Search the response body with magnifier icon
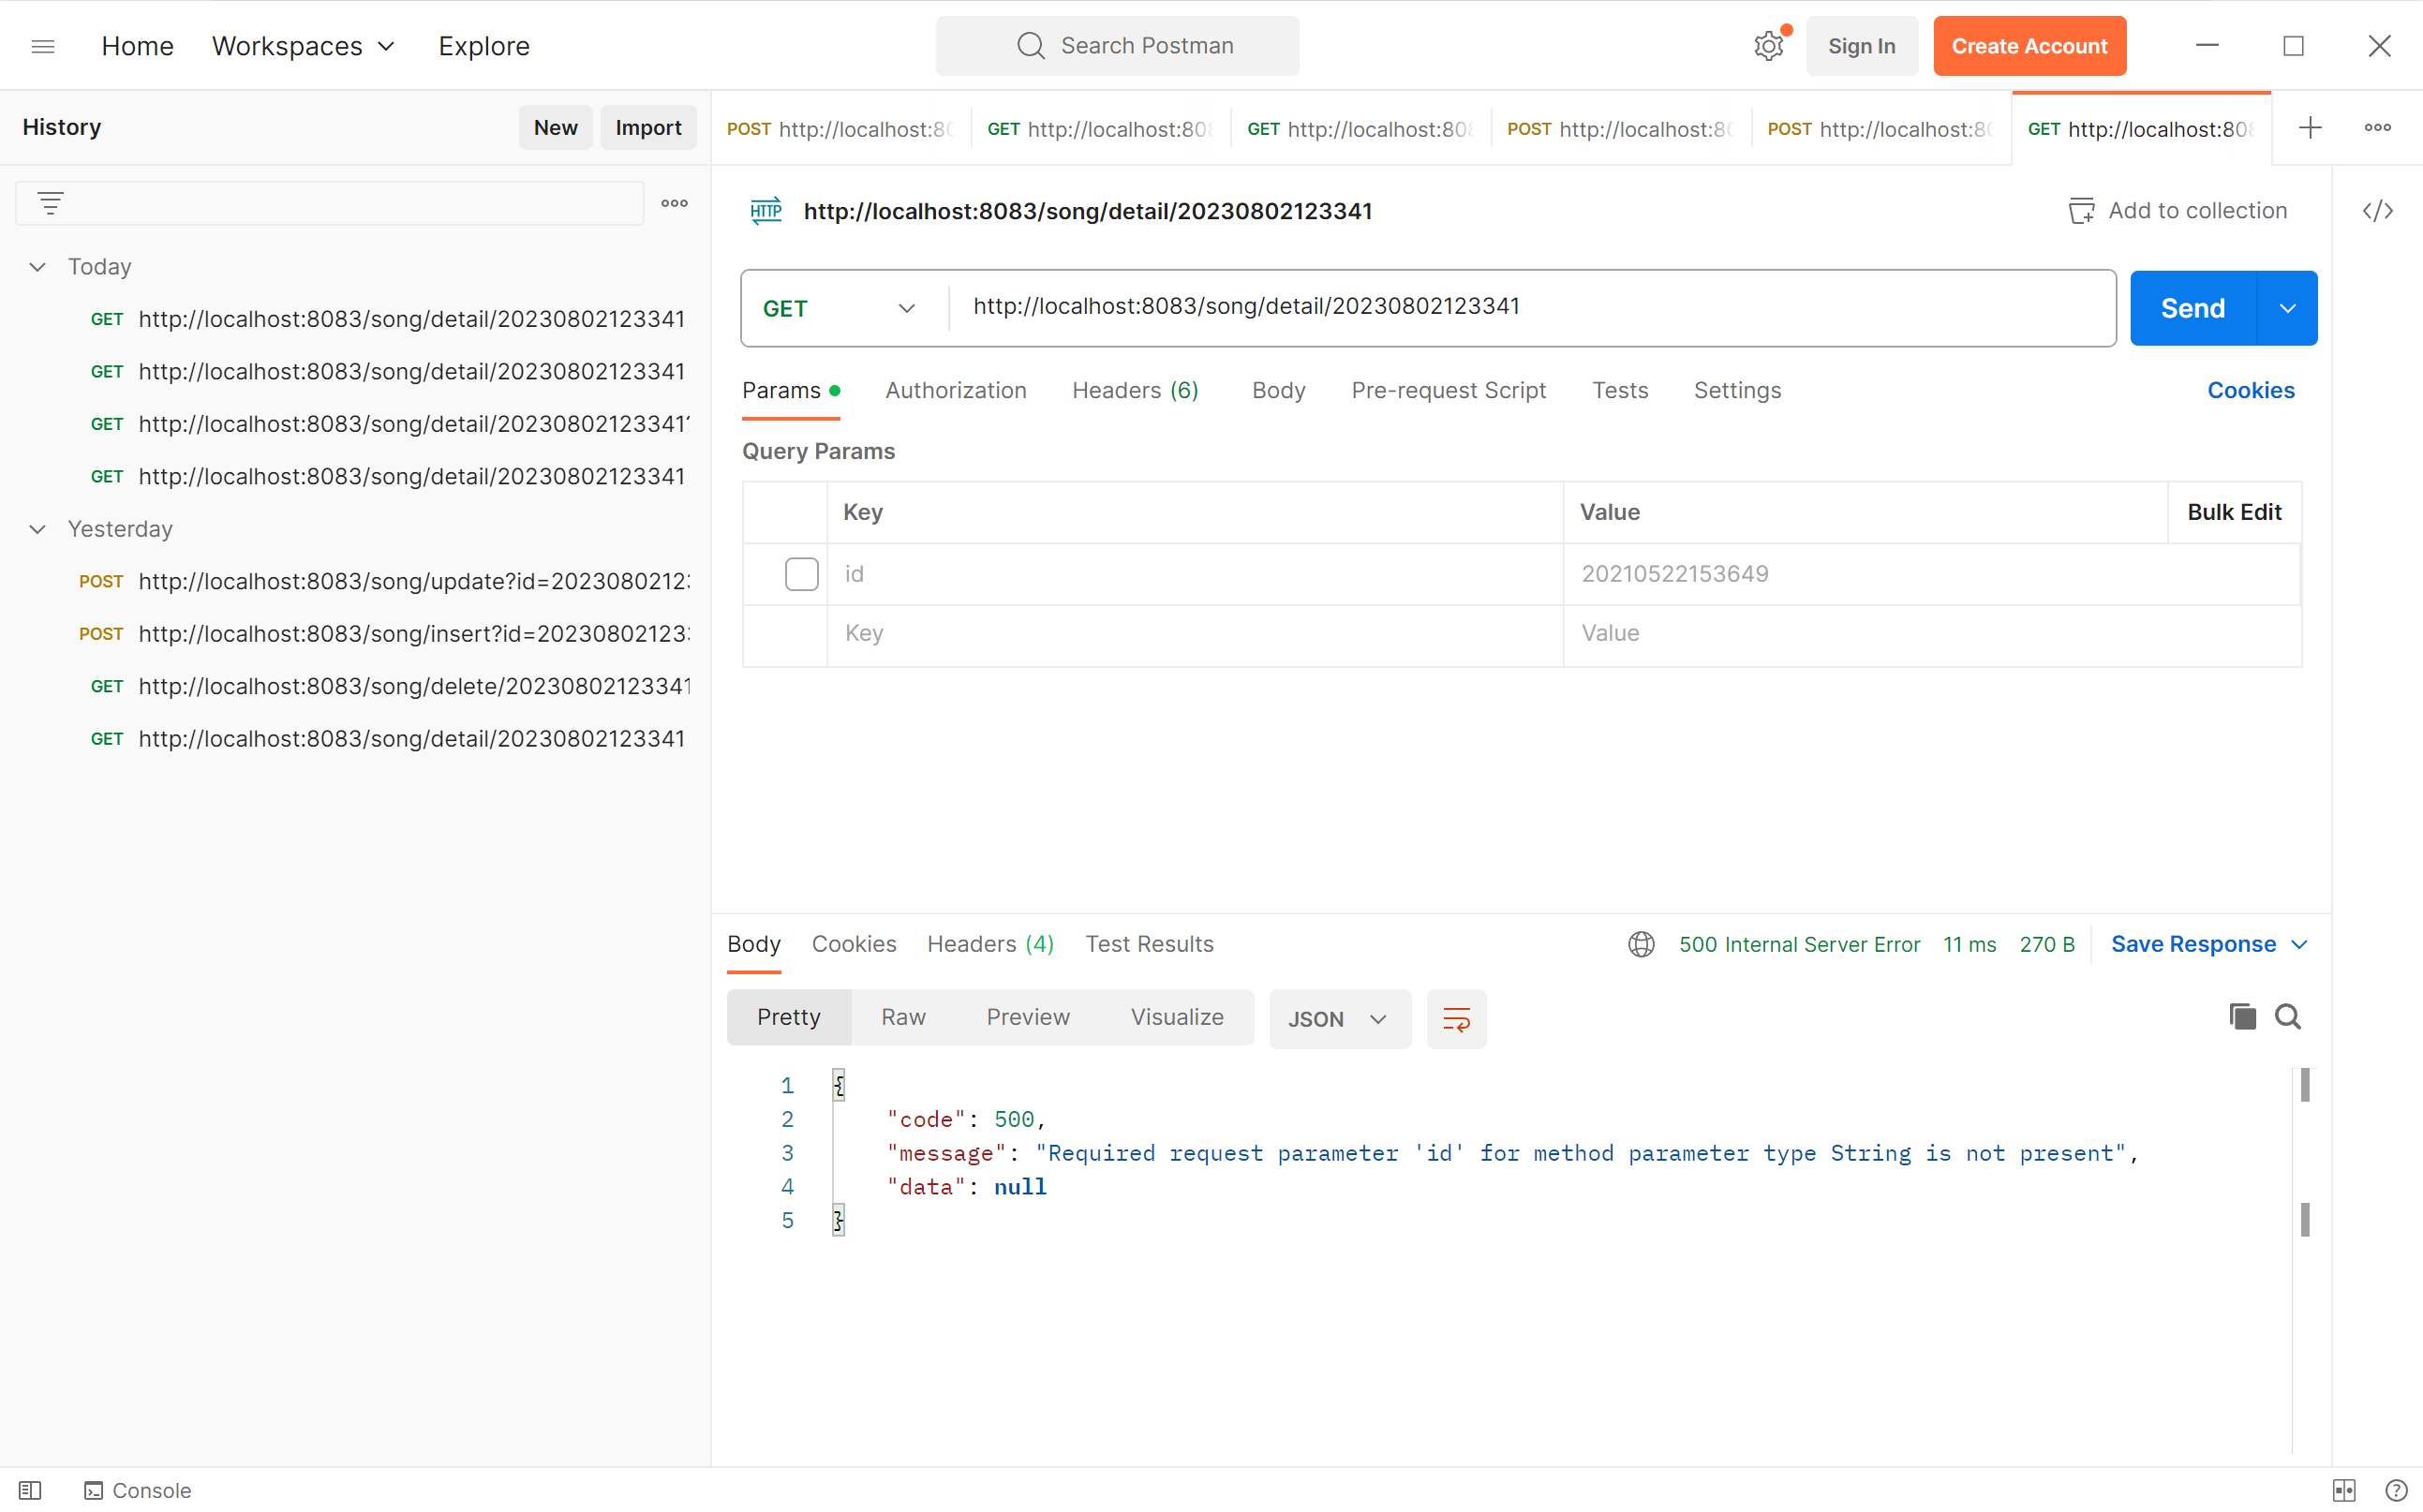The width and height of the screenshot is (2423, 1512). coord(2288,1017)
